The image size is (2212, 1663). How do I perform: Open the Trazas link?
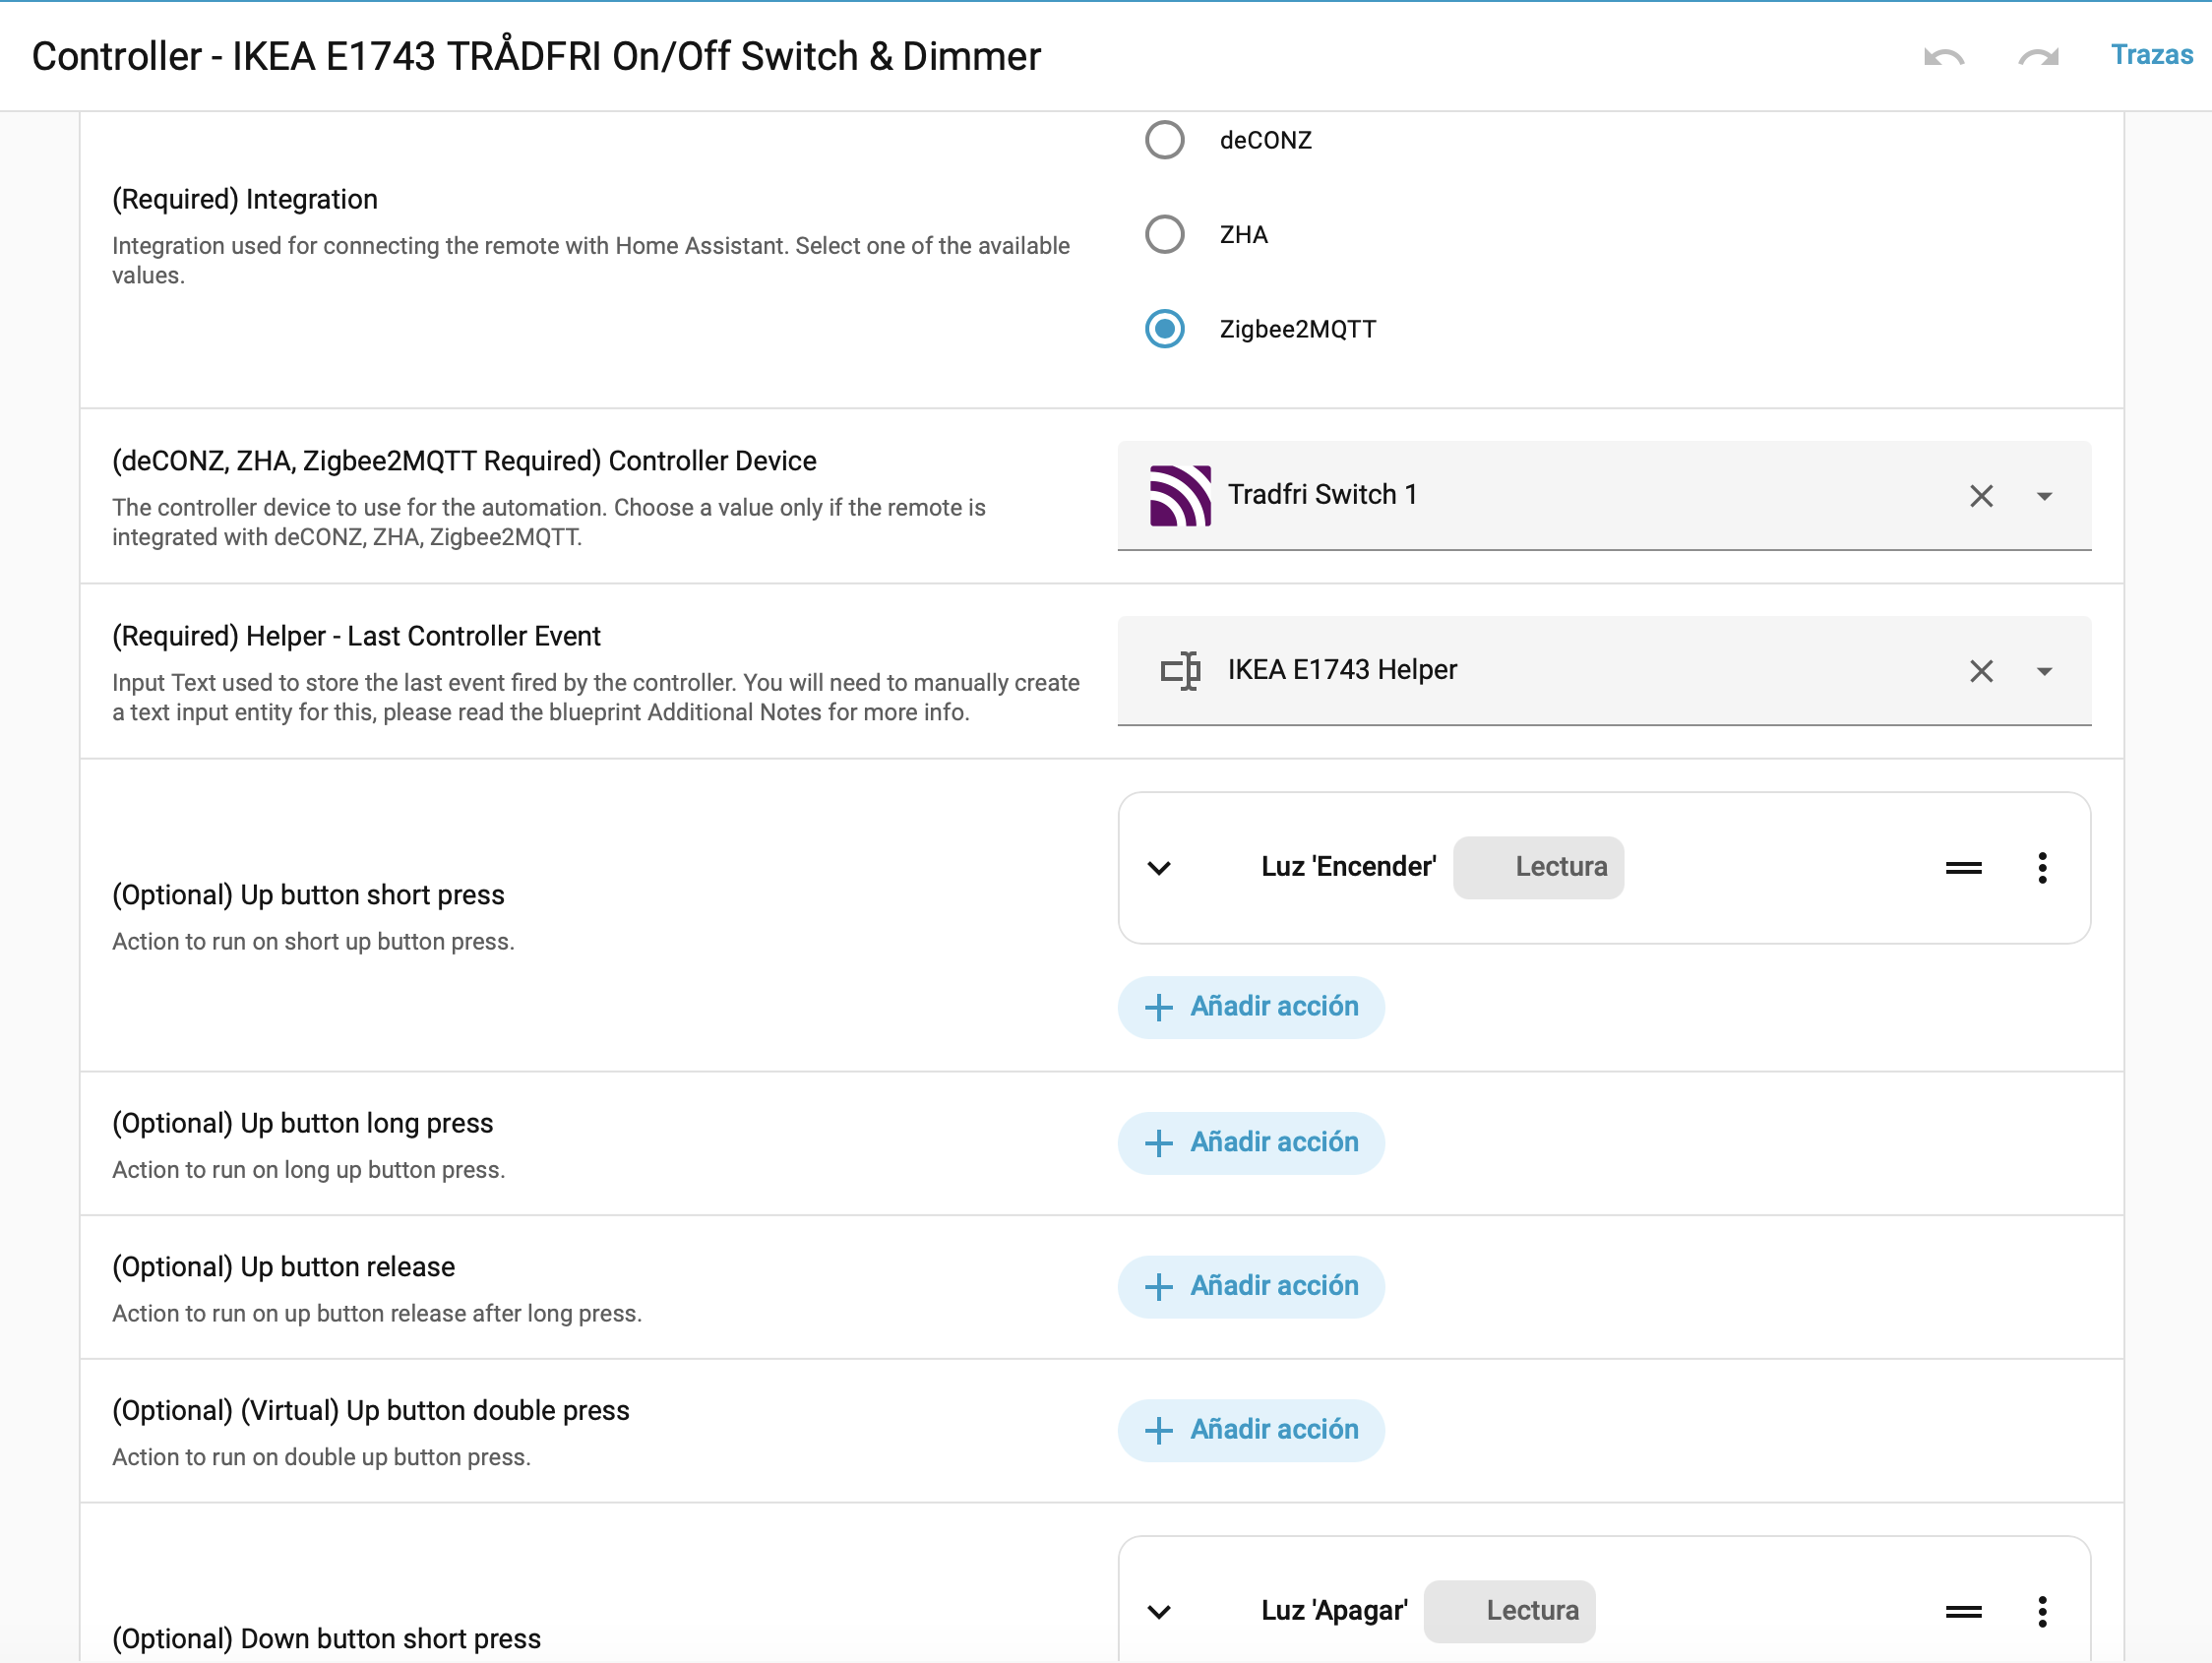point(2151,55)
